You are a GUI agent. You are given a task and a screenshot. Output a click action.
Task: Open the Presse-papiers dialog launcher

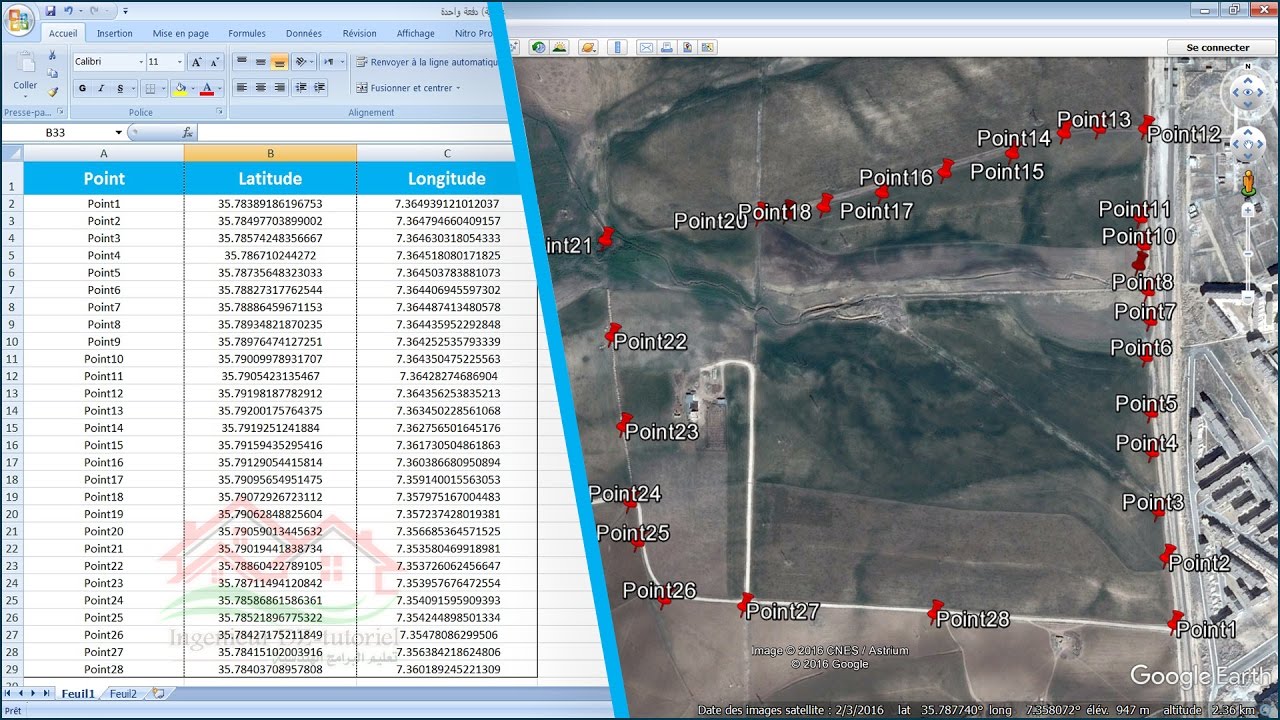pos(61,112)
